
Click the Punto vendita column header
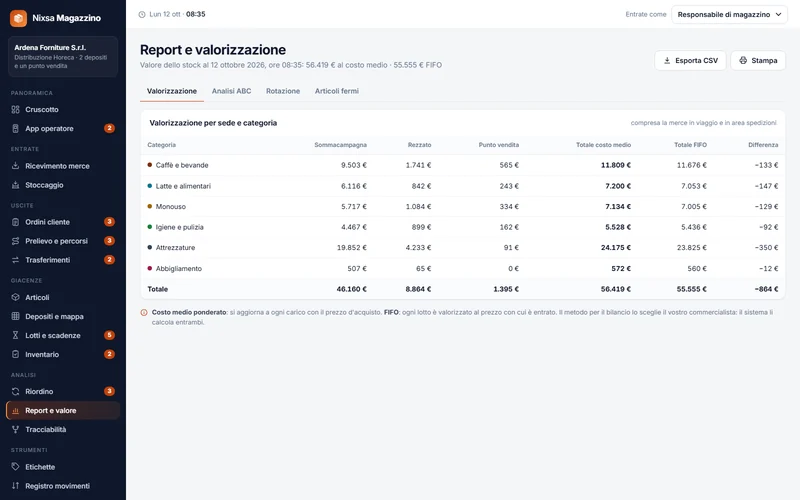[498, 145]
